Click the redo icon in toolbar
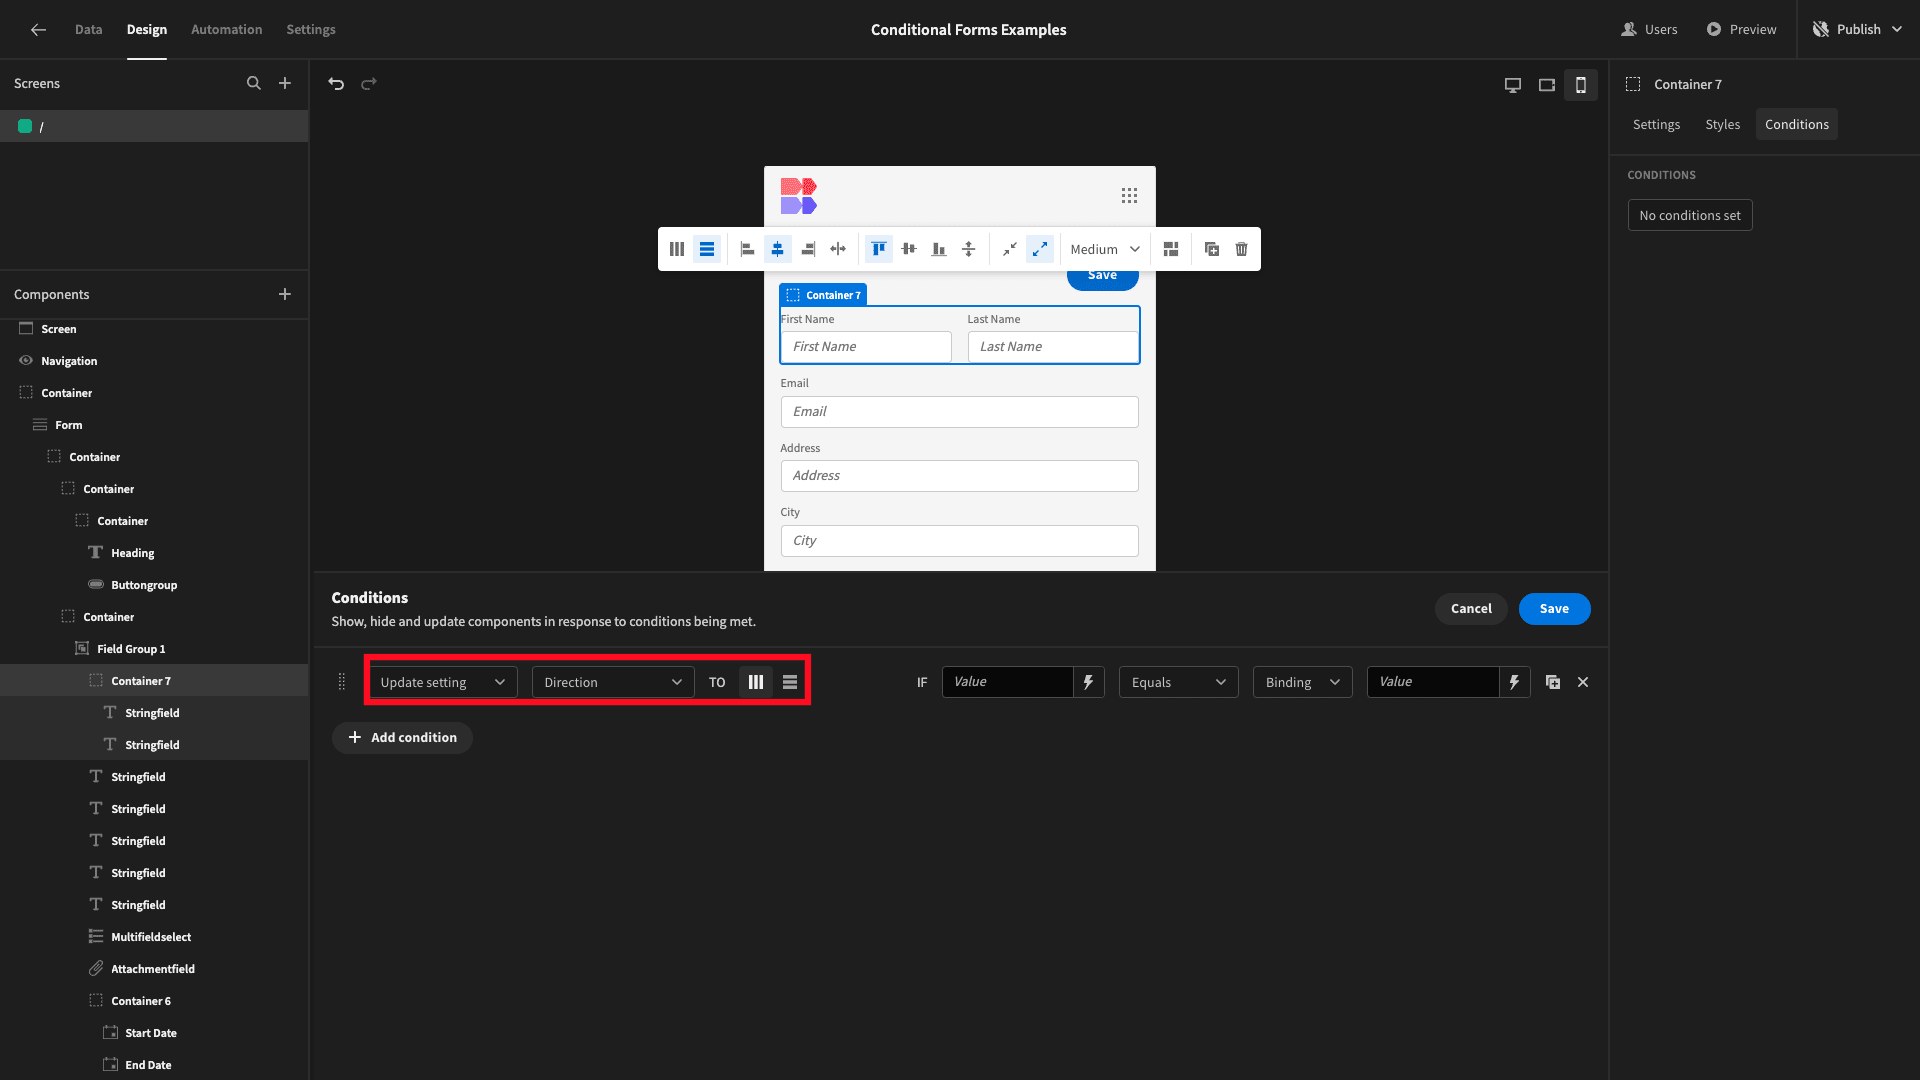Viewport: 1920px width, 1080px height. click(368, 83)
